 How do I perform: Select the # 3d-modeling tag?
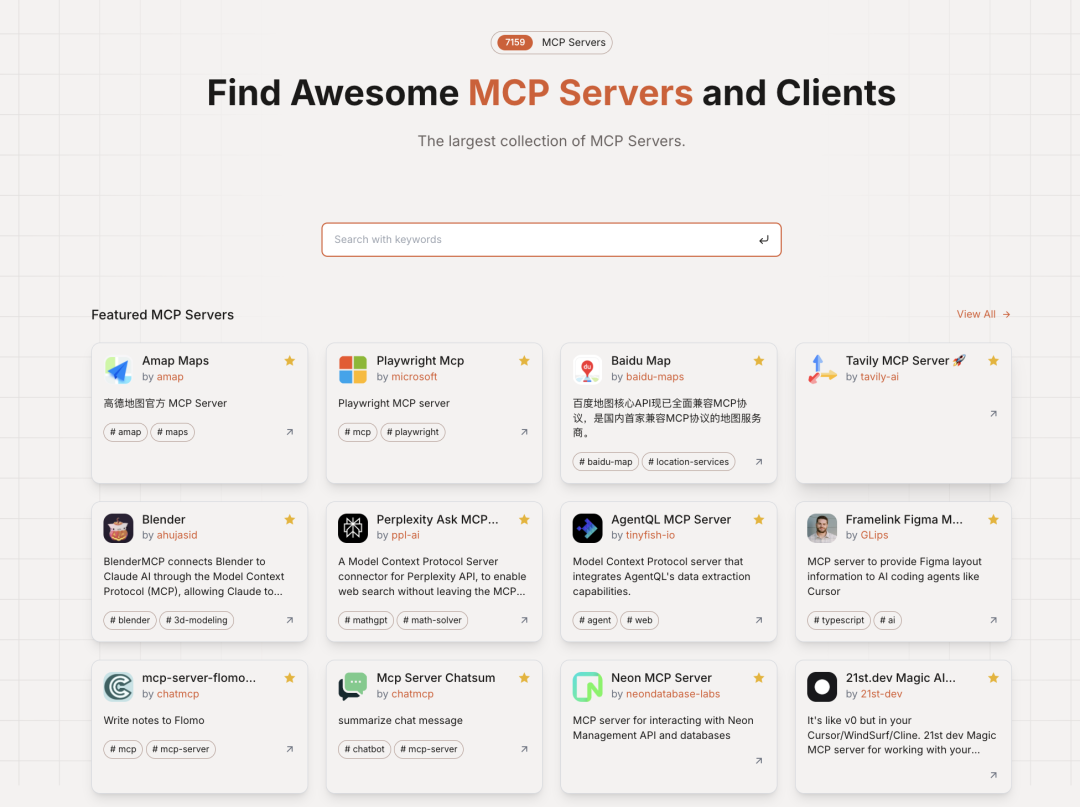196,620
